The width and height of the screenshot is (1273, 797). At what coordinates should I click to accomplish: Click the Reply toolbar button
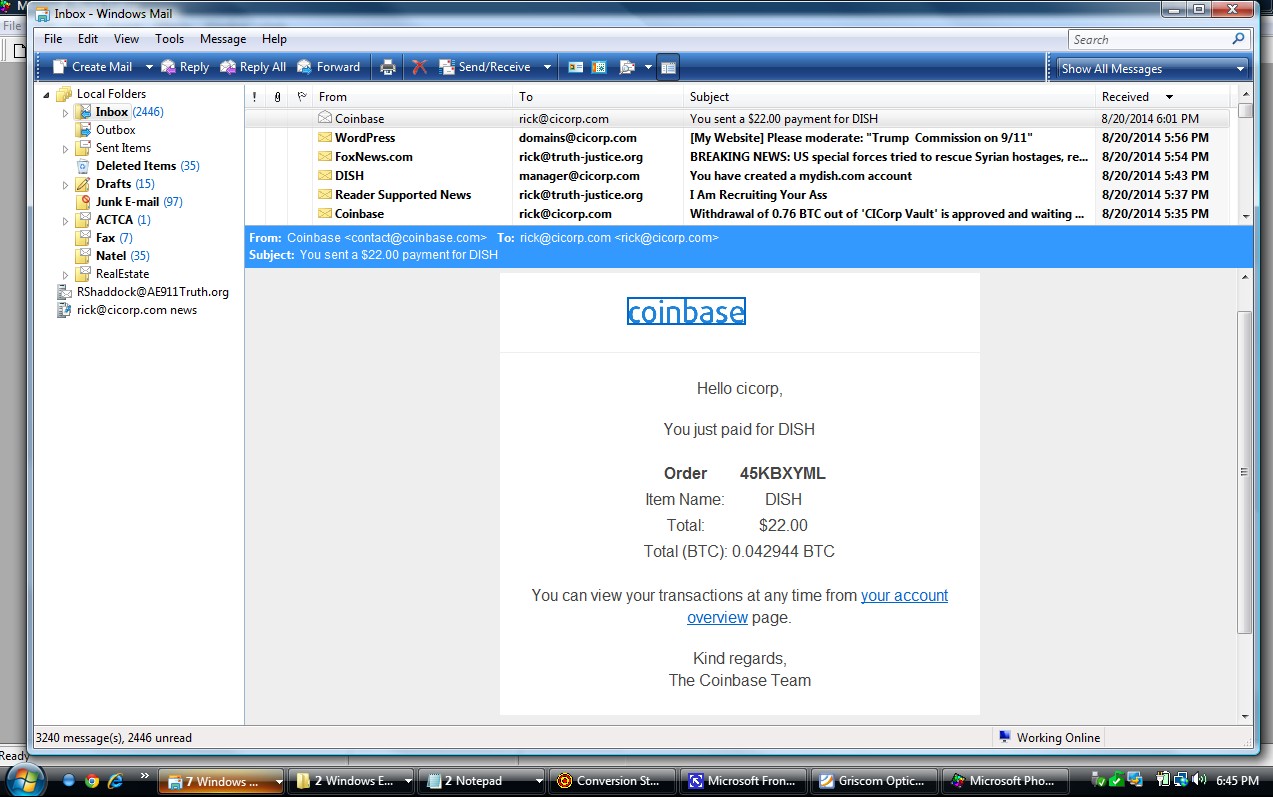[185, 67]
